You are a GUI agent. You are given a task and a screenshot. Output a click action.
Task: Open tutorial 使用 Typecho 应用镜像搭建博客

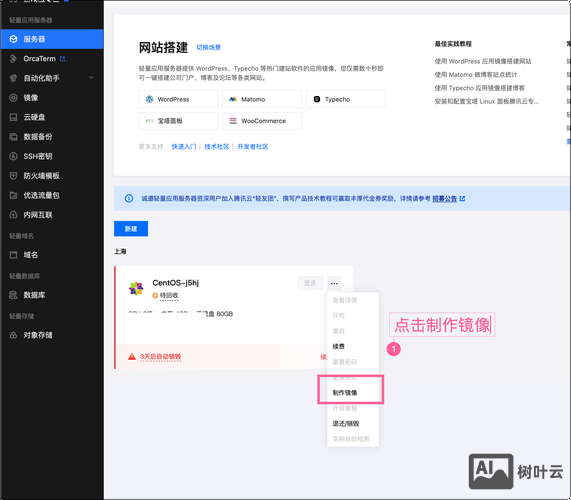[480, 88]
